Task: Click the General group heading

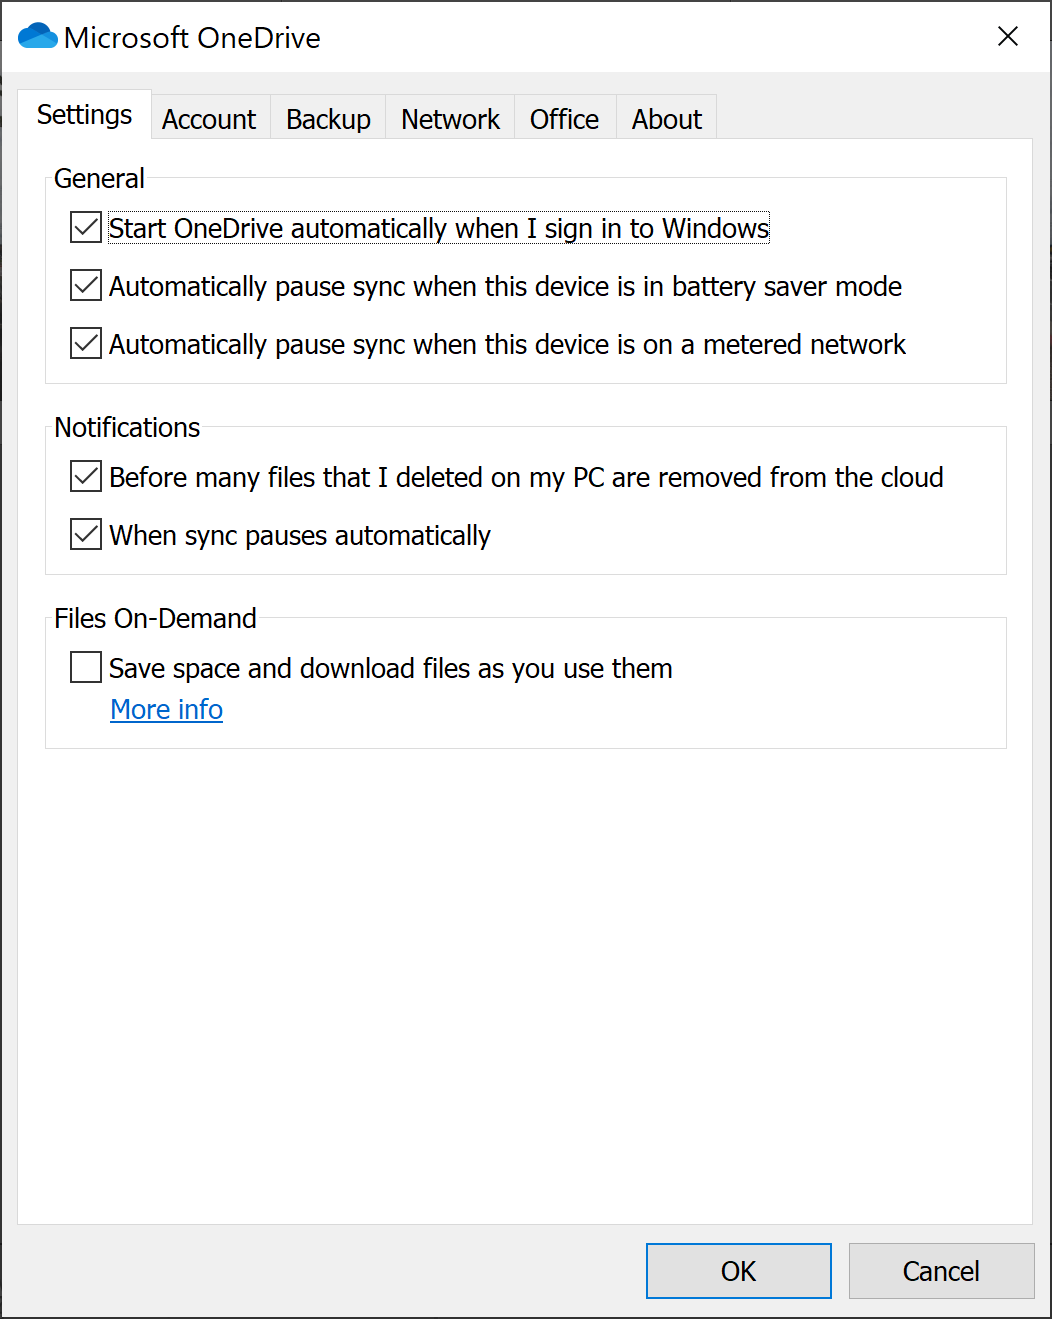Action: [99, 178]
